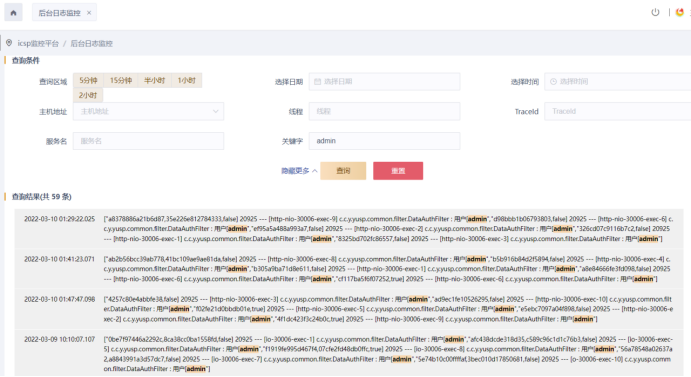The height and width of the screenshot is (377, 691).
Task: Select the 1小时 range option
Action: pyautogui.click(x=186, y=80)
